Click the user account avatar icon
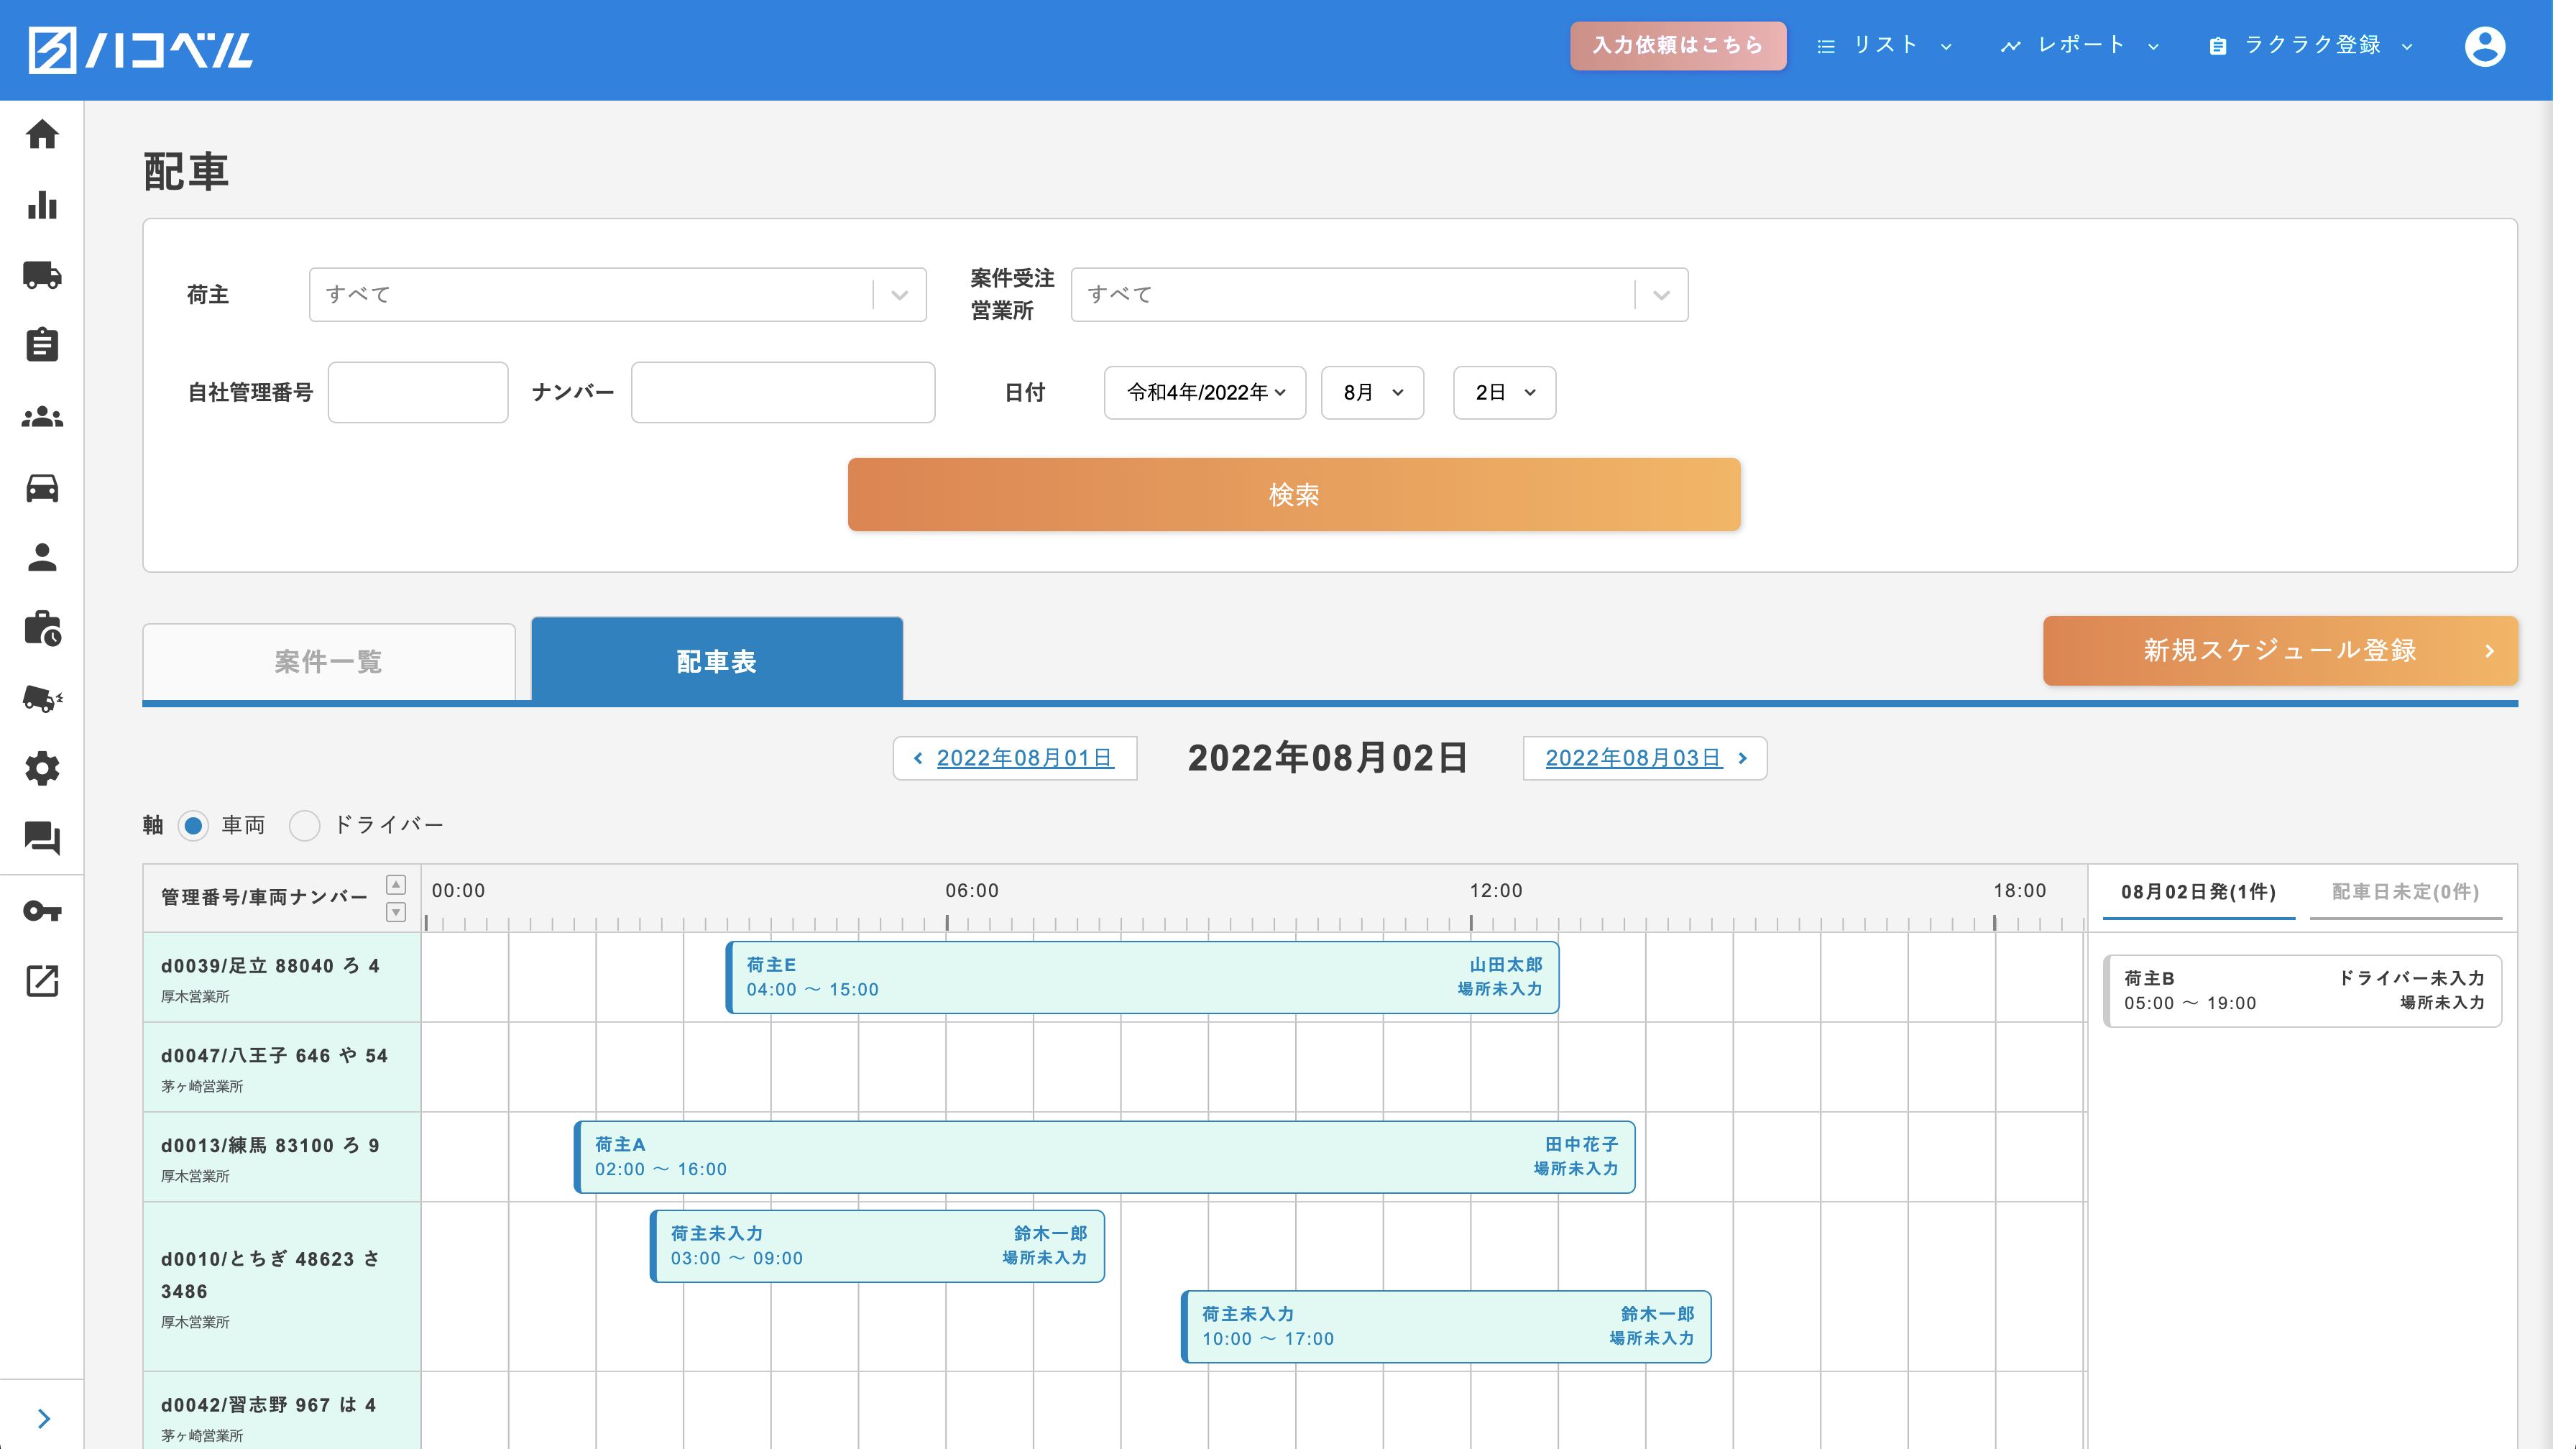The height and width of the screenshot is (1449, 2576). [2484, 47]
